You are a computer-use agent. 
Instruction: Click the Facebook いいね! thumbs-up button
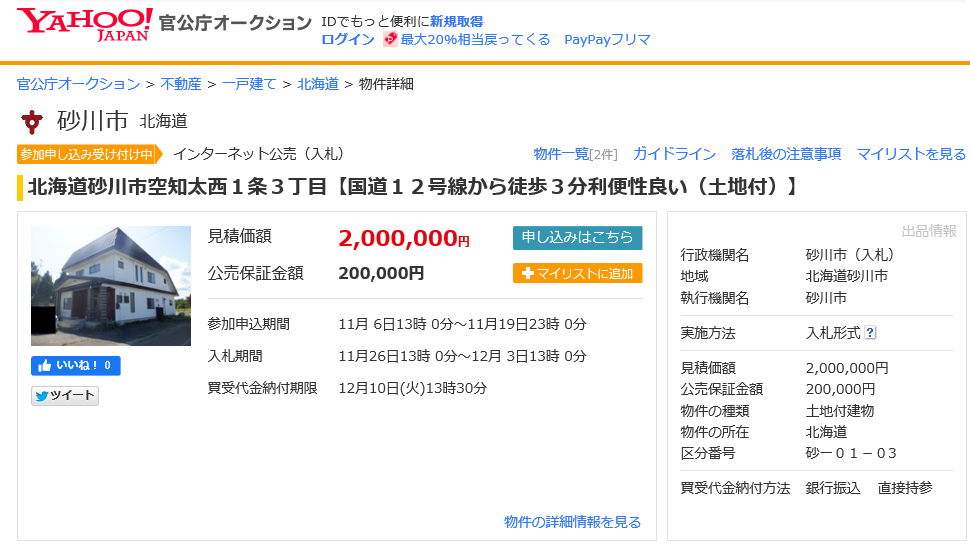pos(76,366)
